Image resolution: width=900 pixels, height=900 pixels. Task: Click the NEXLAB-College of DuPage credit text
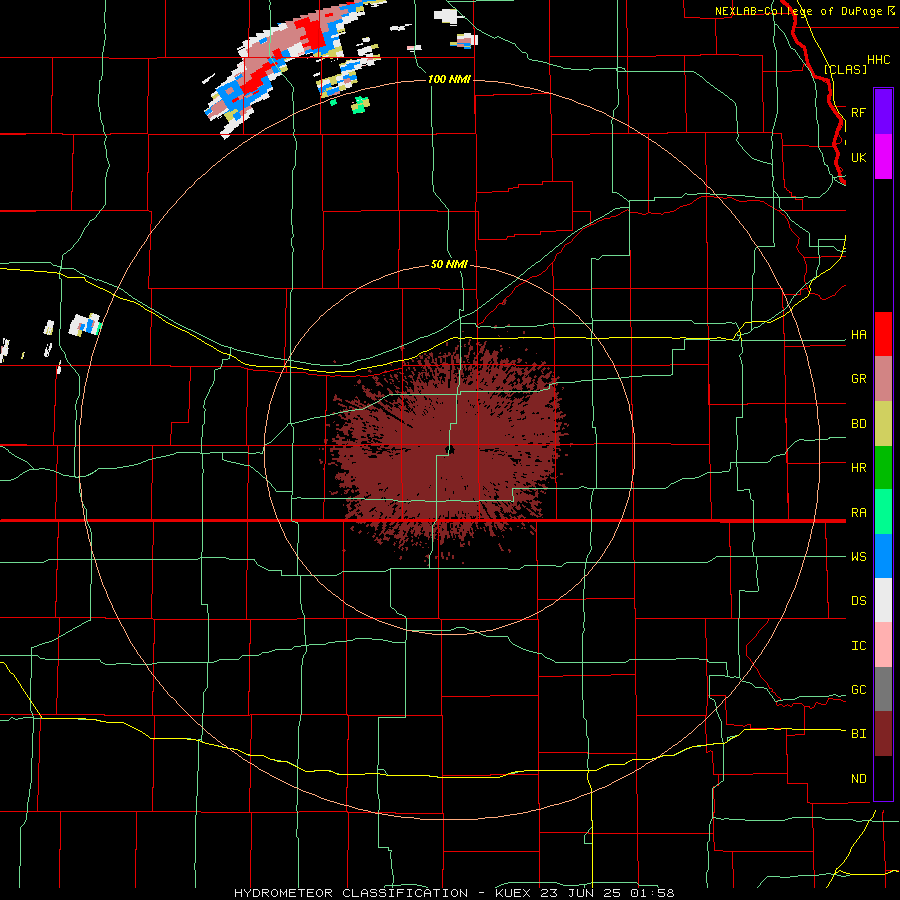(x=799, y=11)
